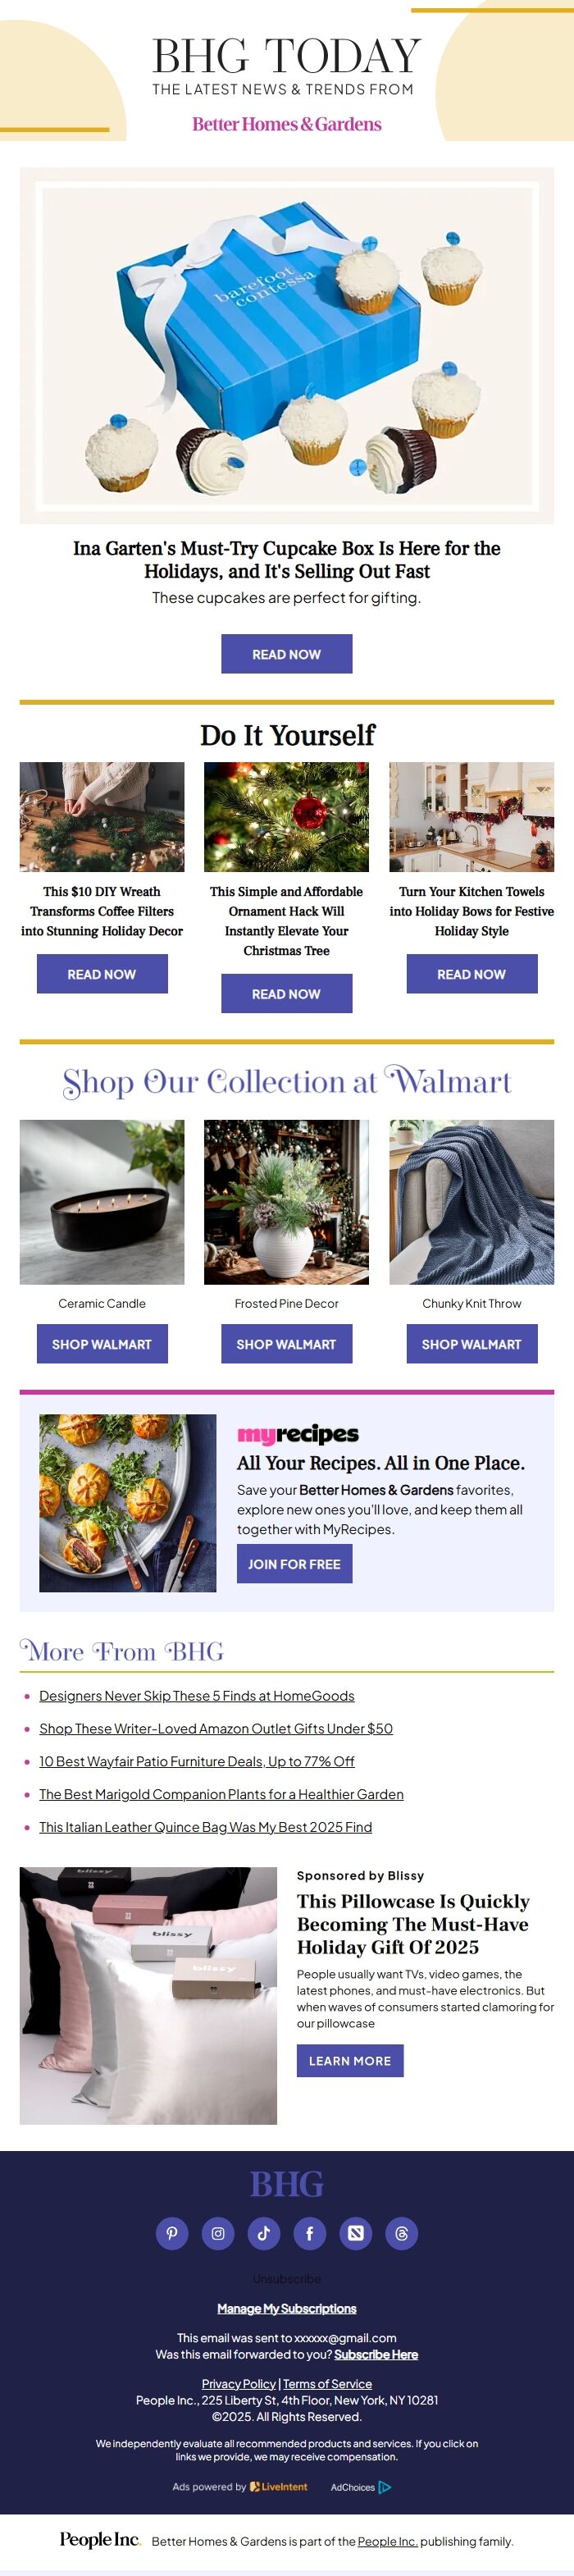Click the AdChoices triangle icon
574x2576 pixels.
click(x=385, y=2487)
